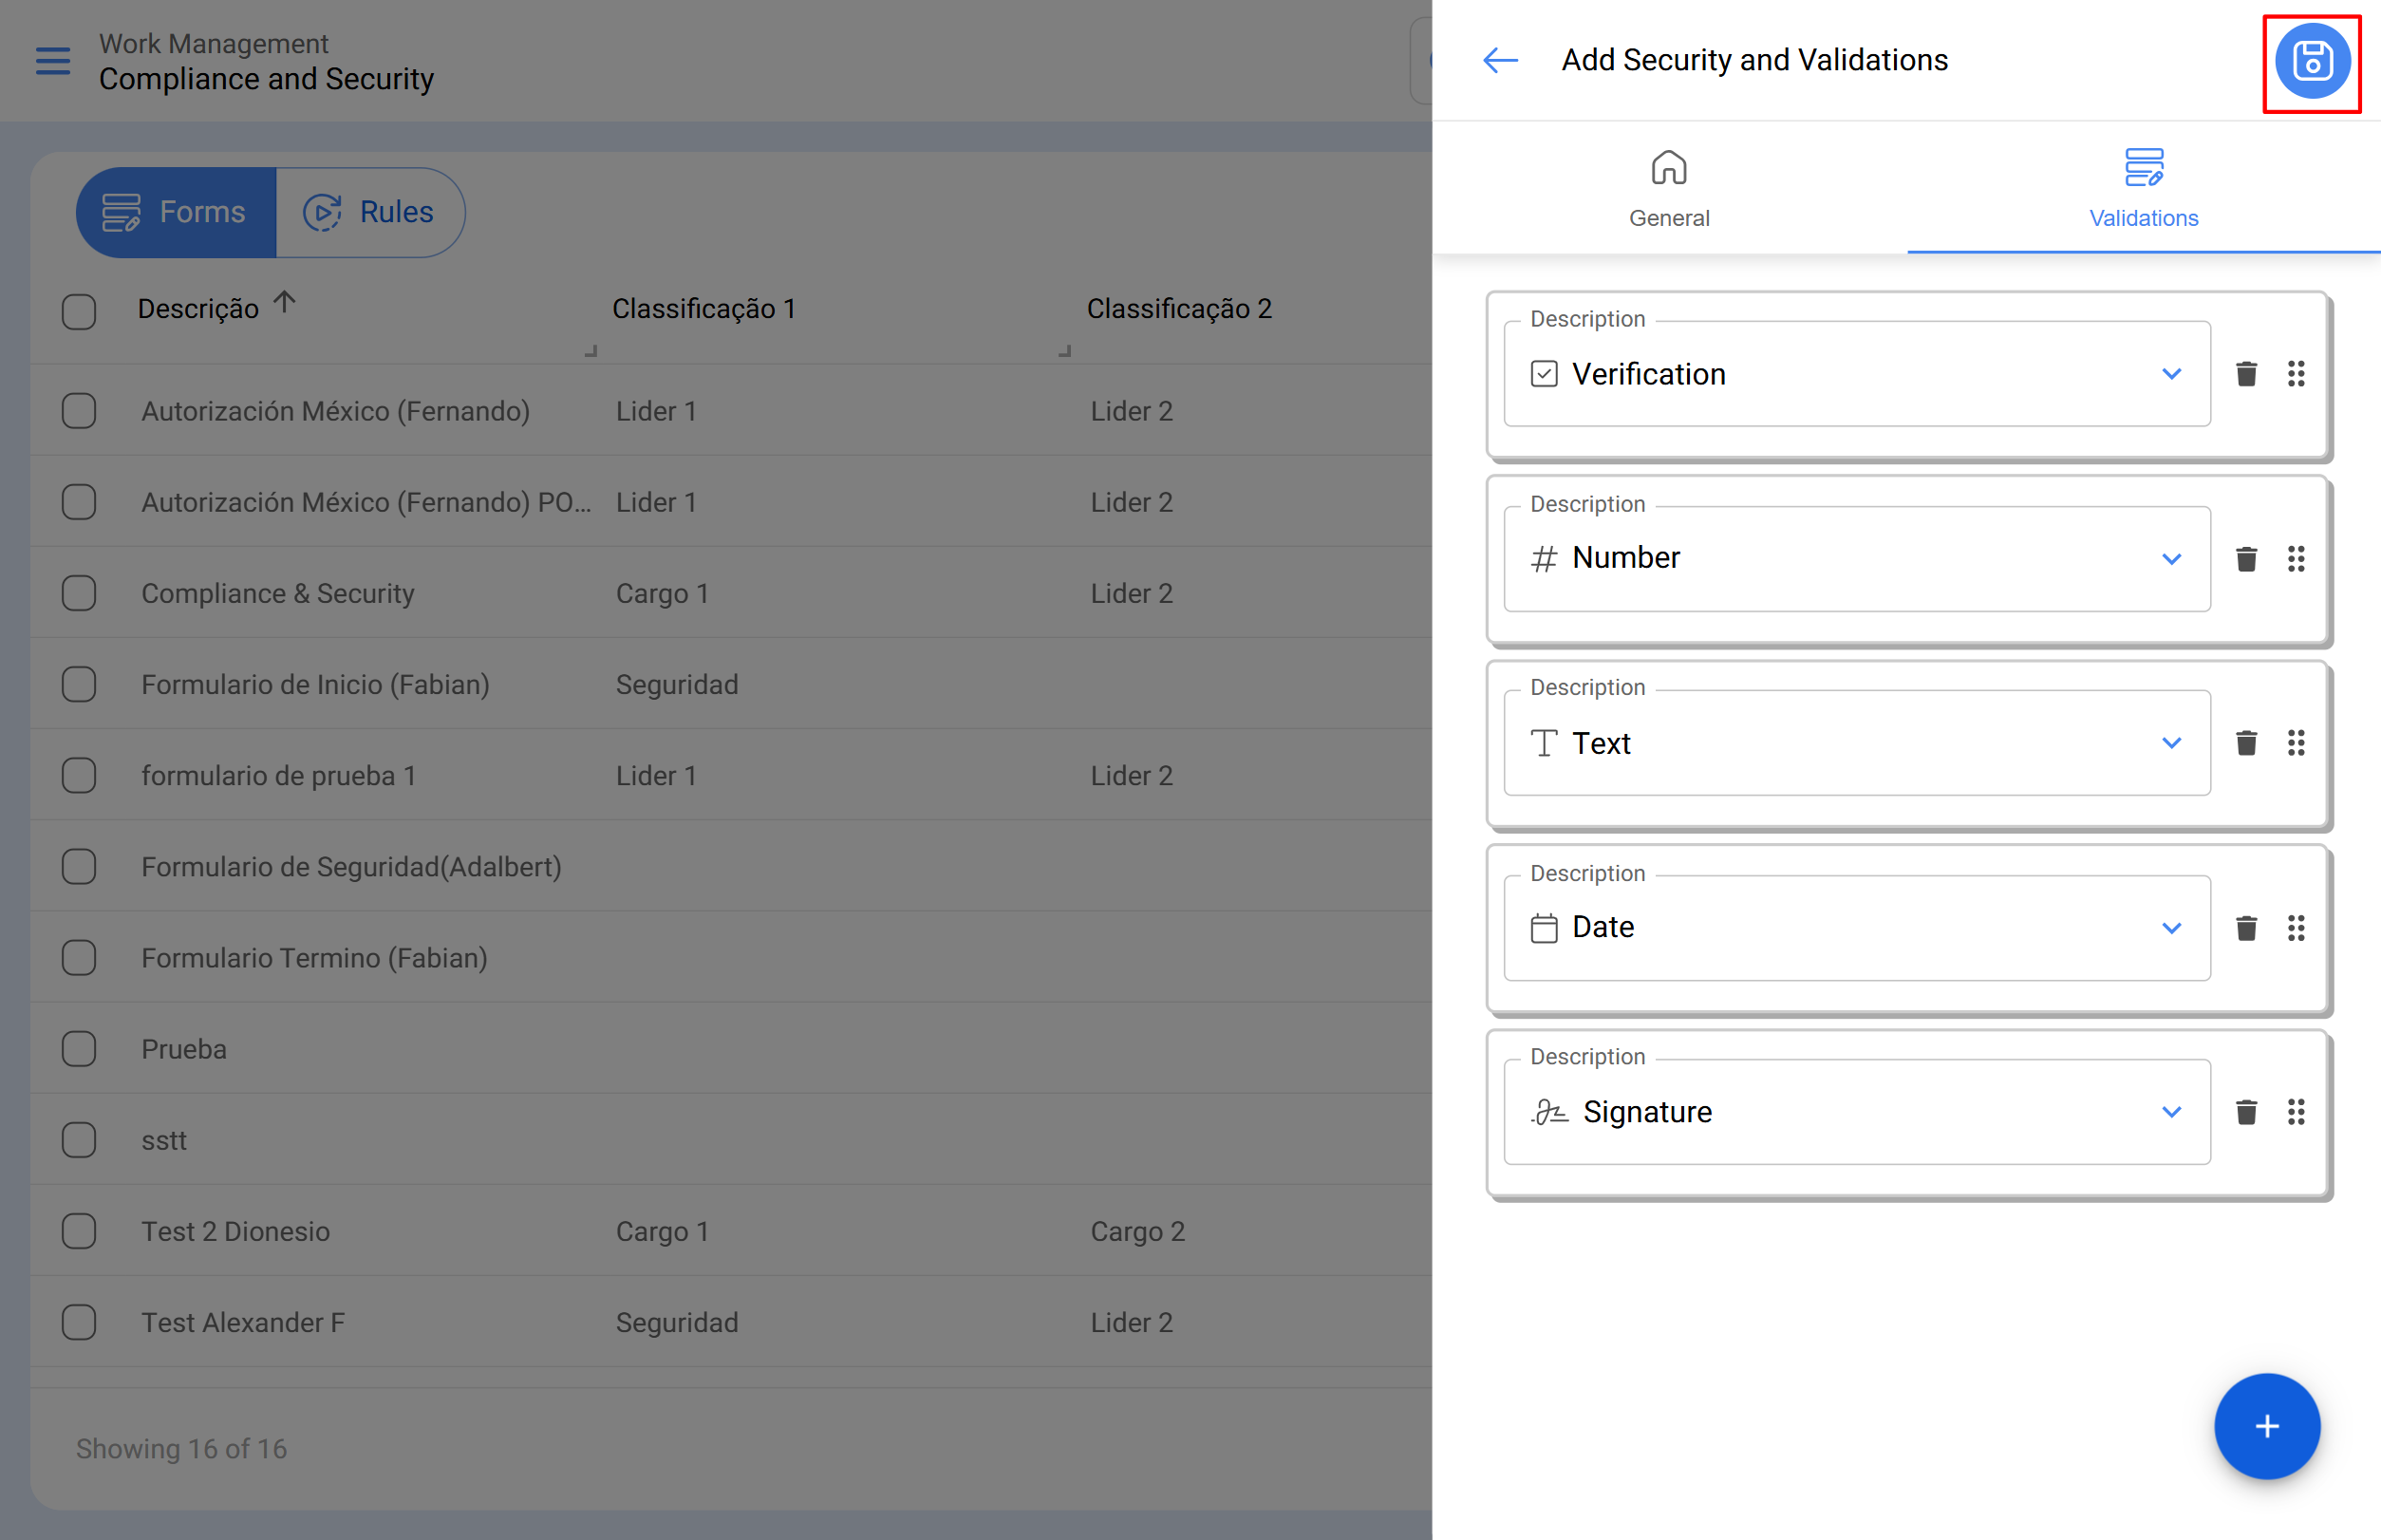Click the trash icon next to Number
The width and height of the screenshot is (2381, 1540).
[2245, 559]
